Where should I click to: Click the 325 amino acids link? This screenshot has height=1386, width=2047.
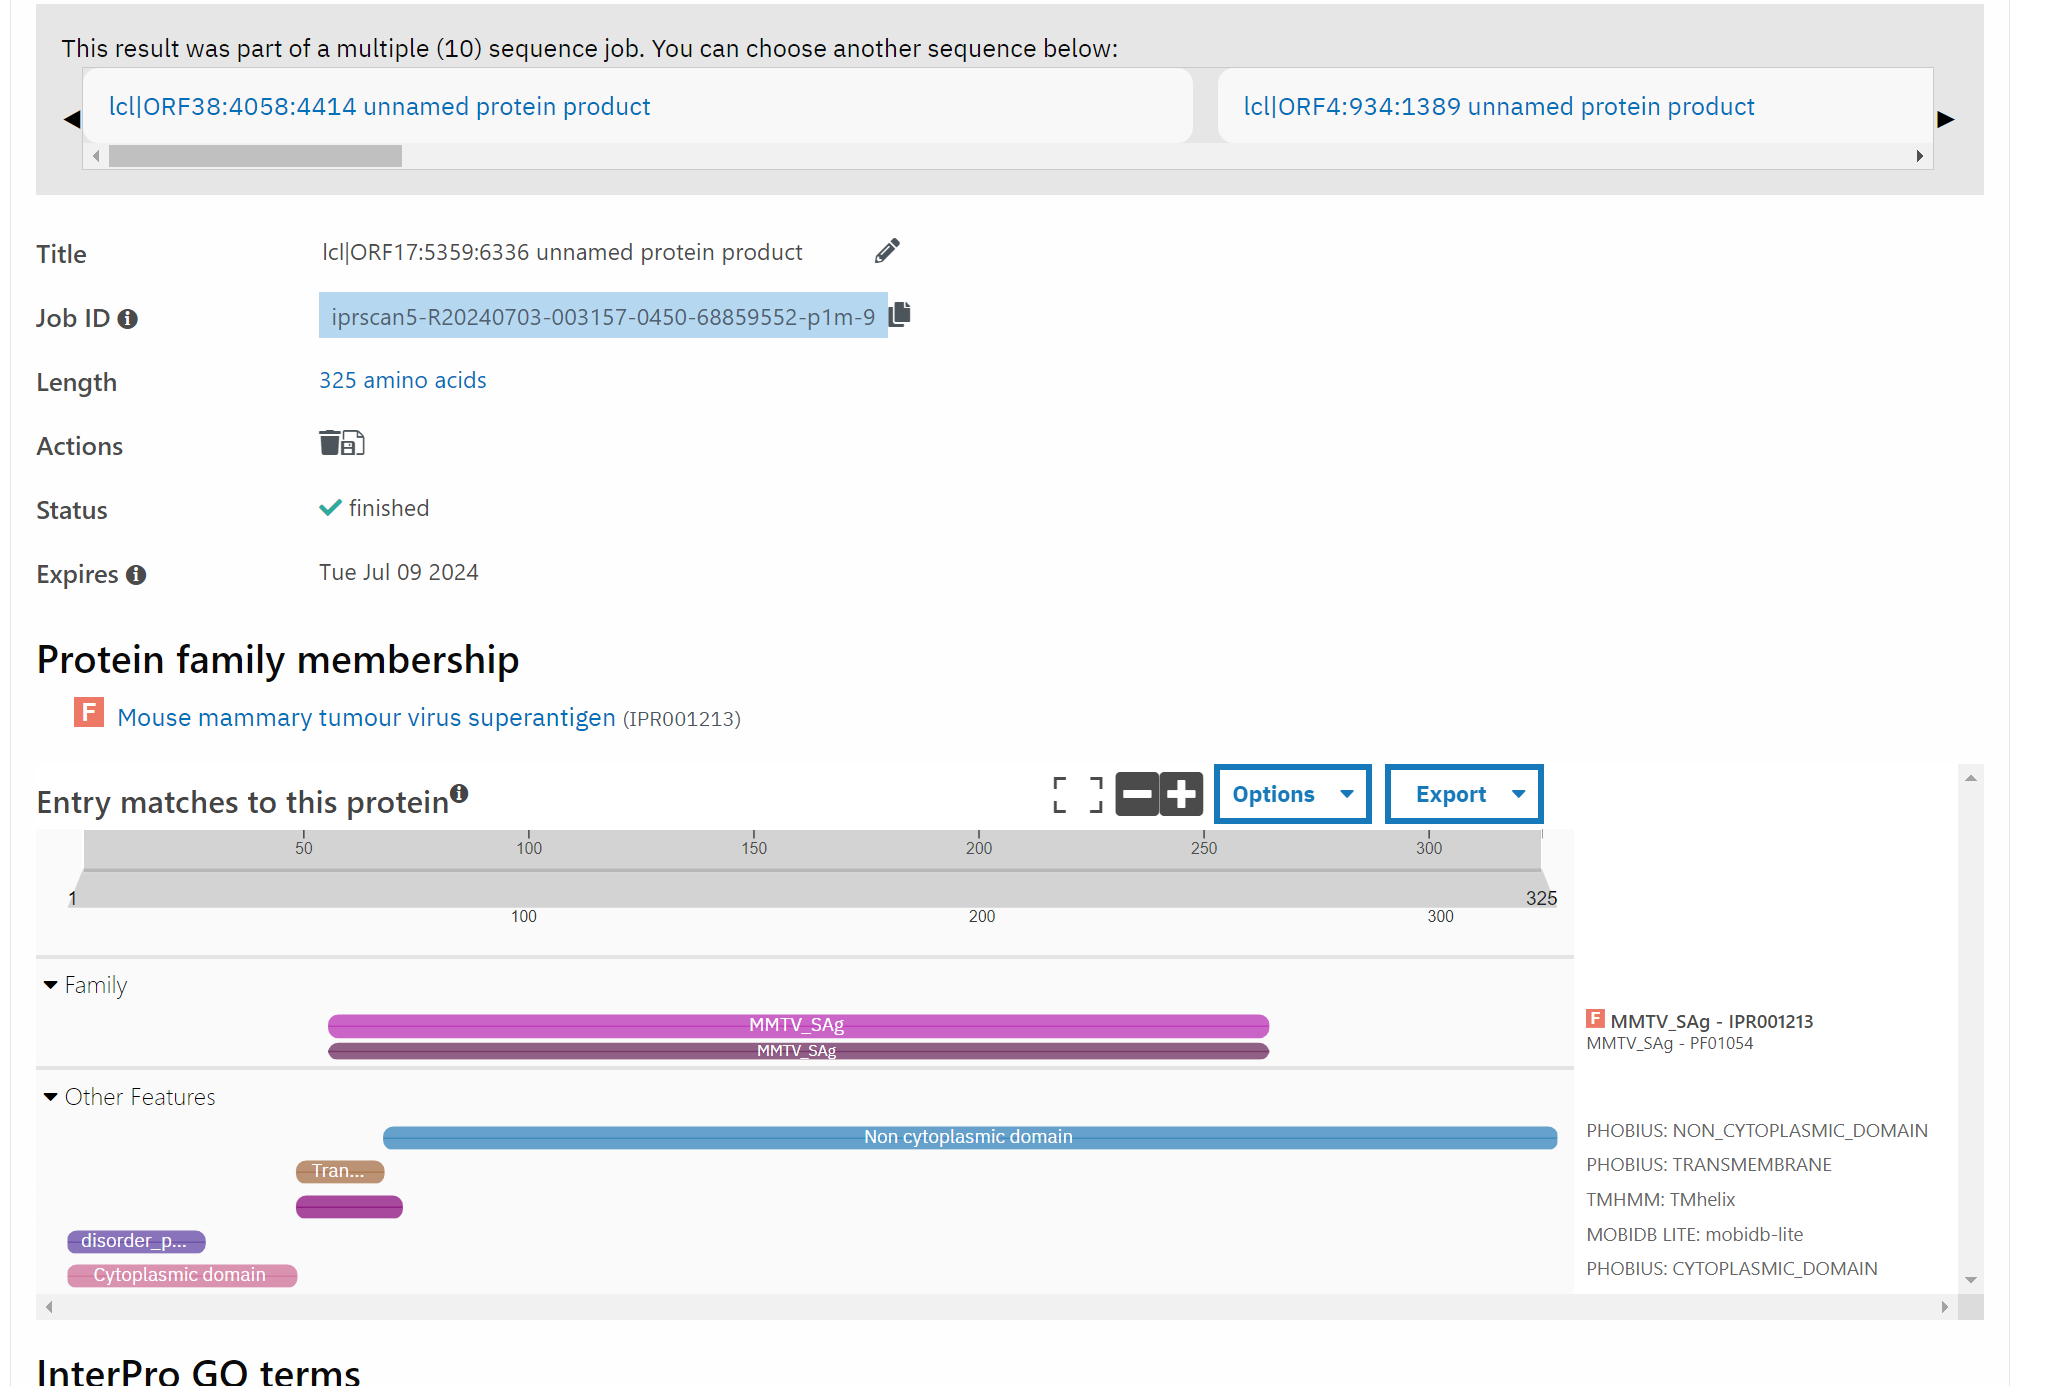(403, 380)
